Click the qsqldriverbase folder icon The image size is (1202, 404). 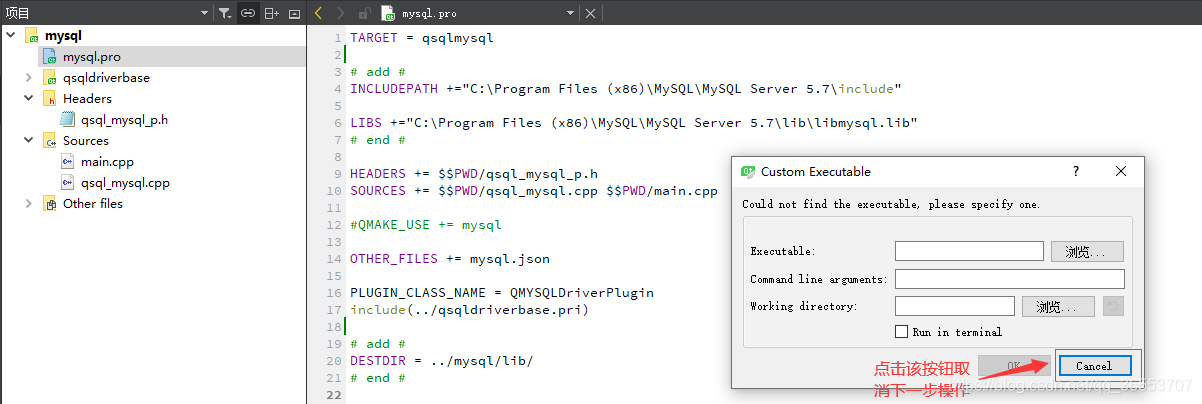click(x=50, y=77)
